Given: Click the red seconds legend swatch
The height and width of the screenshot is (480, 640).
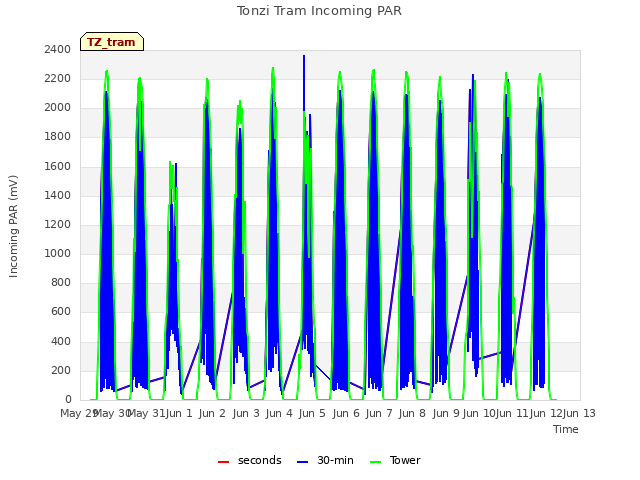Looking at the screenshot, I should [x=223, y=462].
